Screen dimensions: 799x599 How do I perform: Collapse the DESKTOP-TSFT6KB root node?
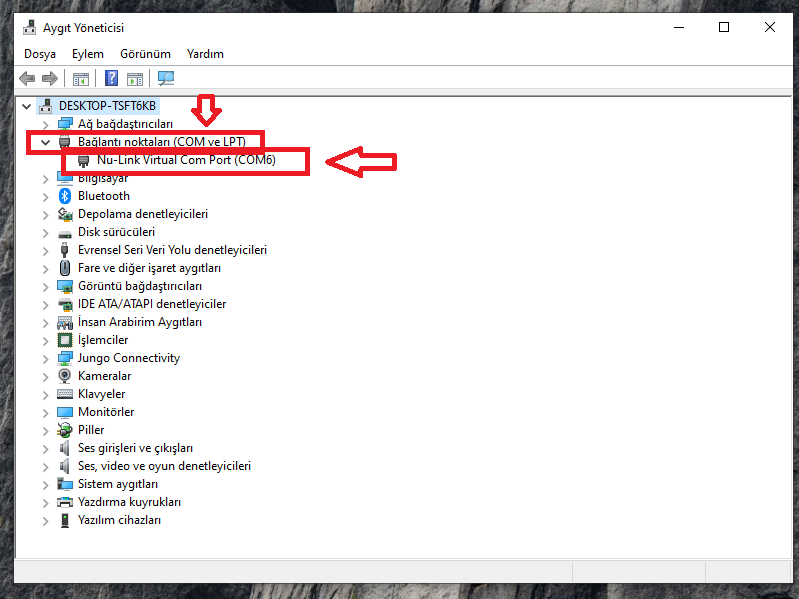coord(26,106)
